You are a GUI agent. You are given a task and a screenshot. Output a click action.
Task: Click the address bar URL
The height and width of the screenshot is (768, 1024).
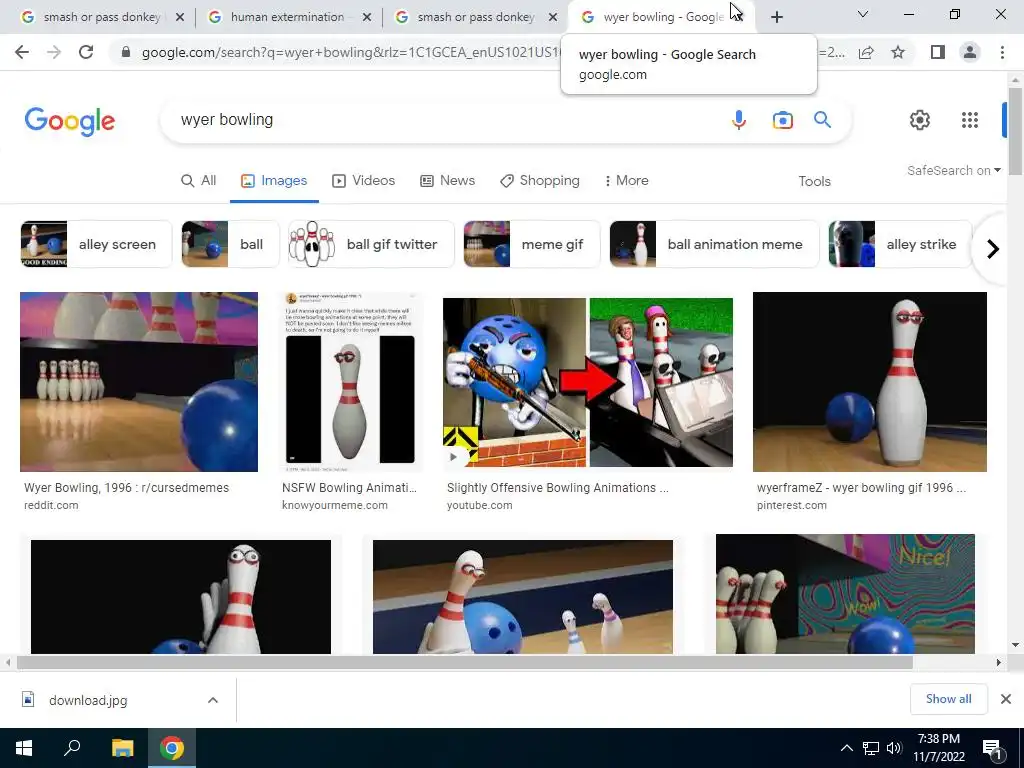tap(349, 52)
